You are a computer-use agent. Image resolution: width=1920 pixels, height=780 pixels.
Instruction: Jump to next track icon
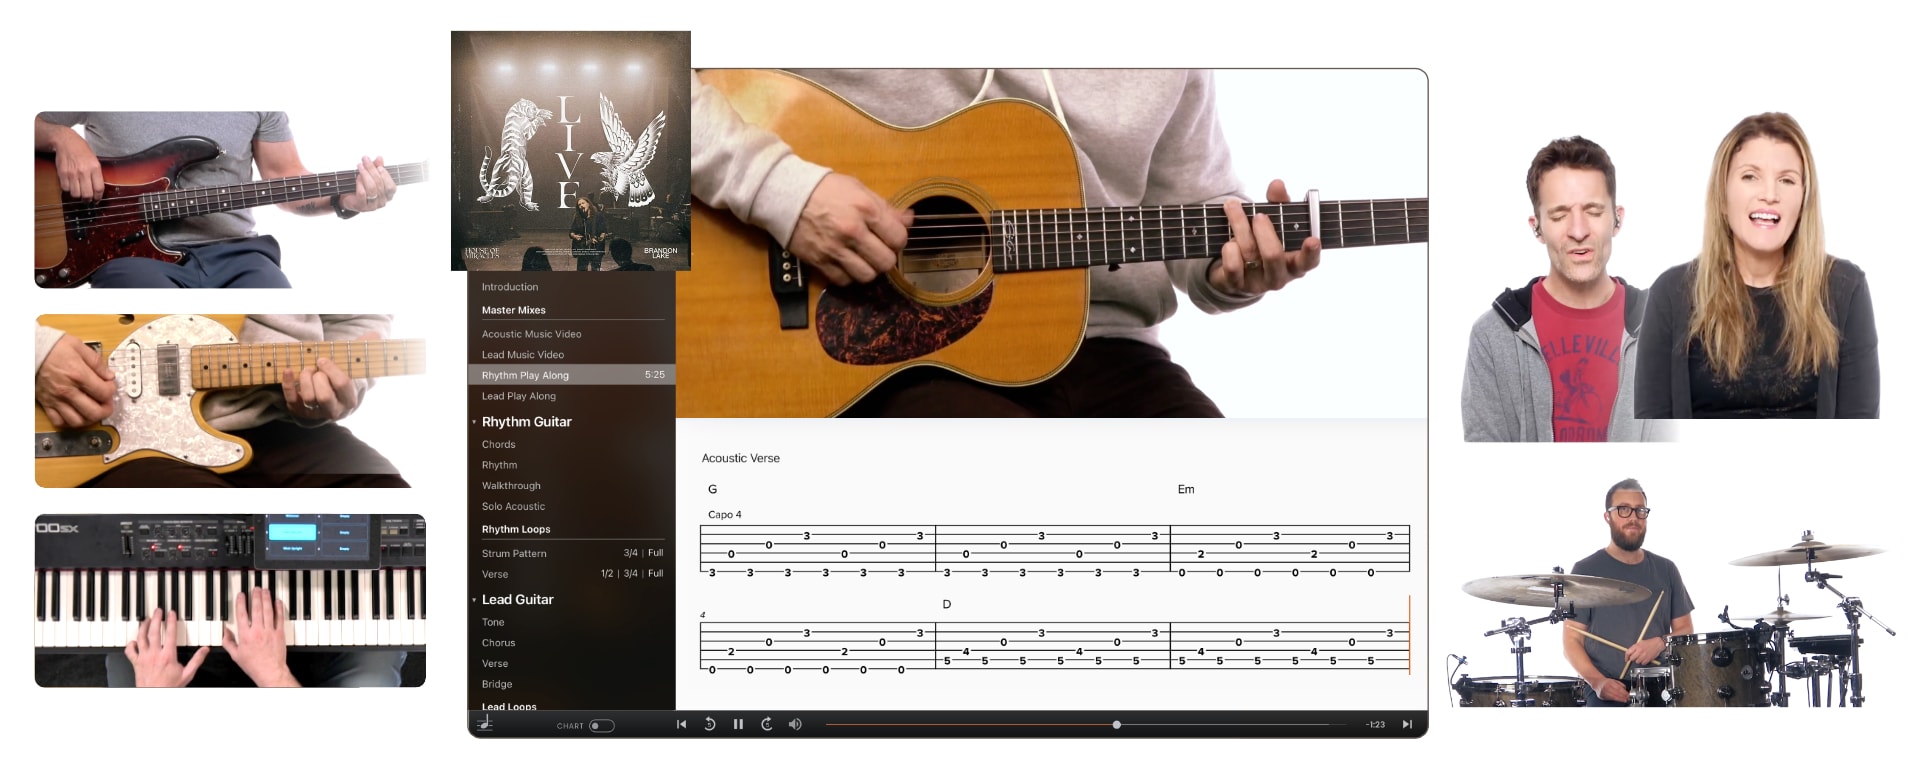point(1407,725)
